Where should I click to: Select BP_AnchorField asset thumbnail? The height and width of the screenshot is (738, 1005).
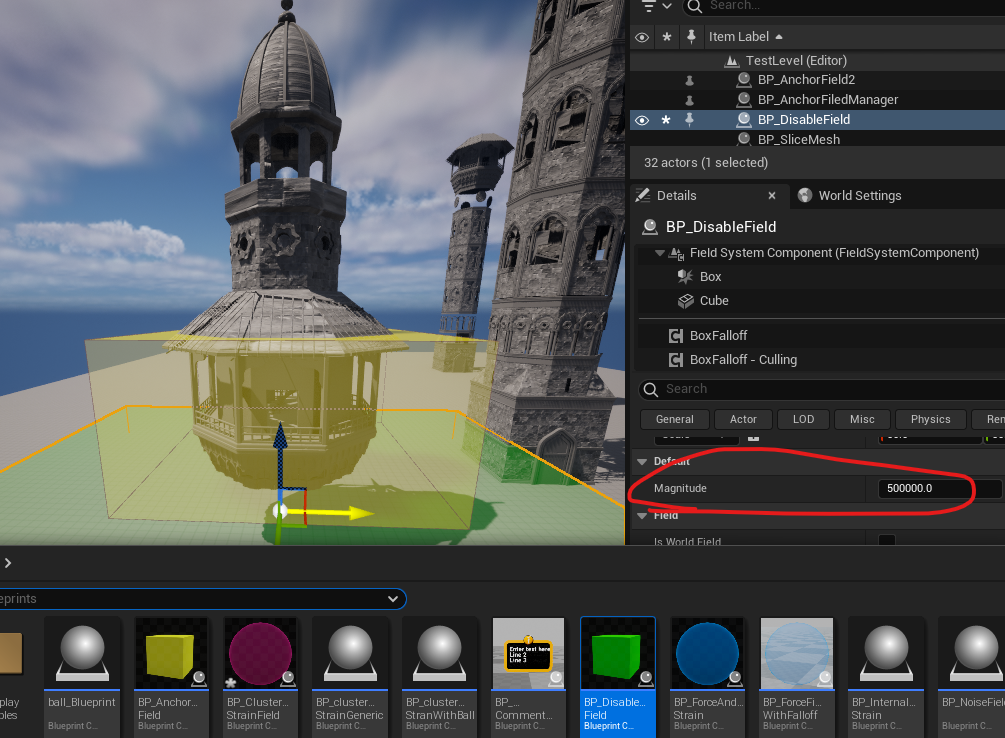[x=171, y=653]
